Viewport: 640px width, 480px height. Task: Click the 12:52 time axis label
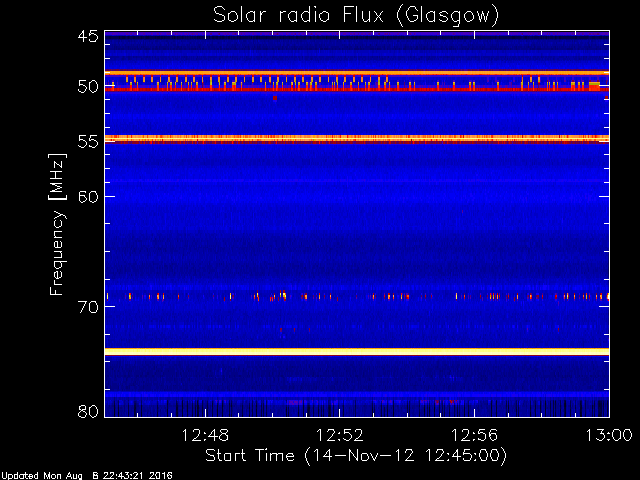340,436
